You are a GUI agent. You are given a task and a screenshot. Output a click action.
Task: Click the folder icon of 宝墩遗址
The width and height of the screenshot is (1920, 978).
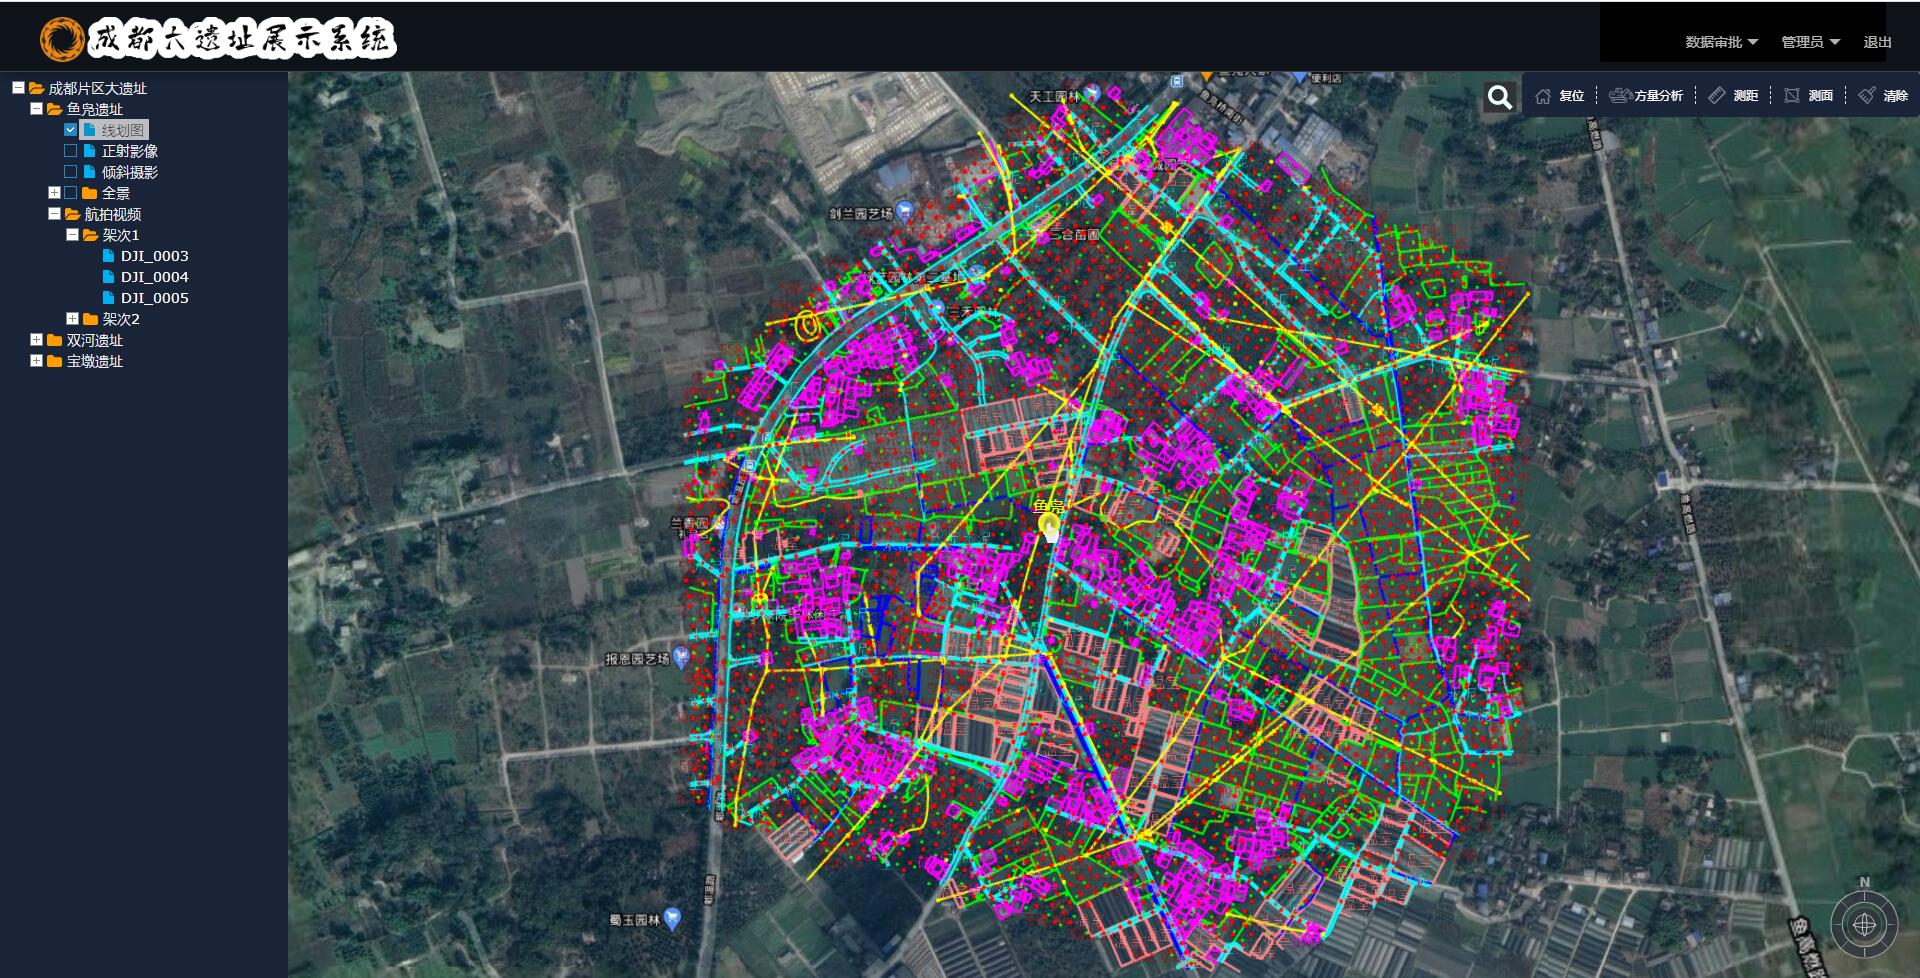pyautogui.click(x=55, y=361)
